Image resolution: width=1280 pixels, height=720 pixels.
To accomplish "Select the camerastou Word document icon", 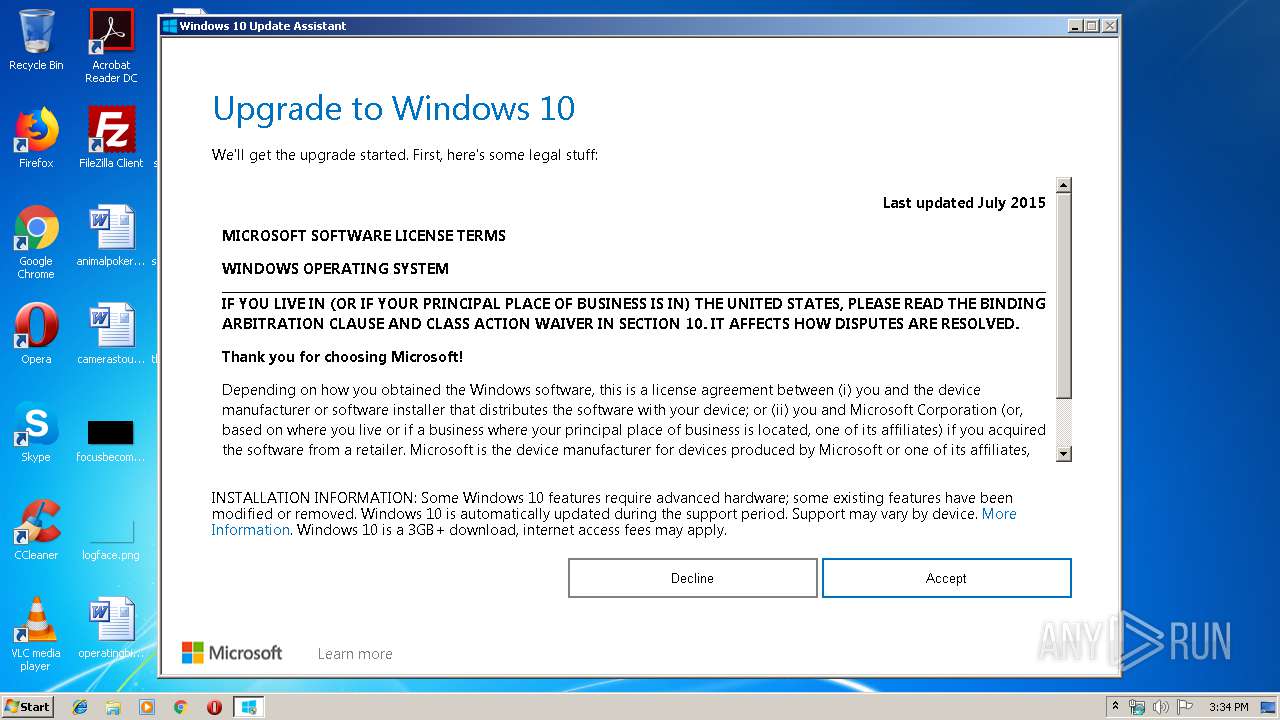I will [111, 334].
